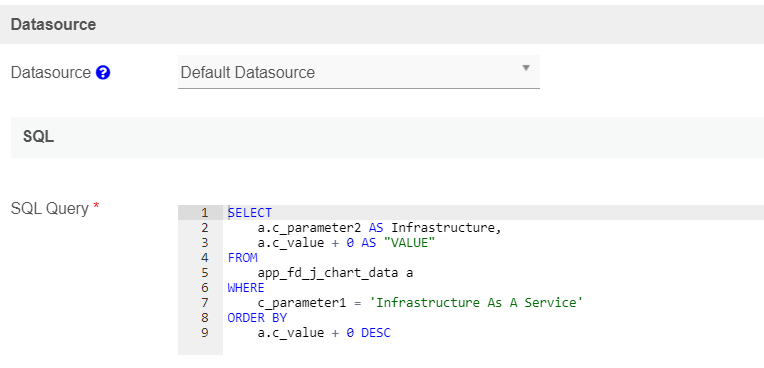764x368 pixels.
Task: Click line number 4 in gutter
Action: [x=204, y=258]
